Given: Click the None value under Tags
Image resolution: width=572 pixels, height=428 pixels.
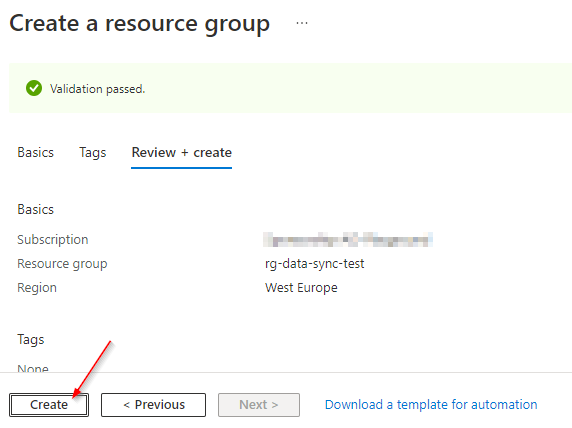Looking at the screenshot, I should point(33,368).
